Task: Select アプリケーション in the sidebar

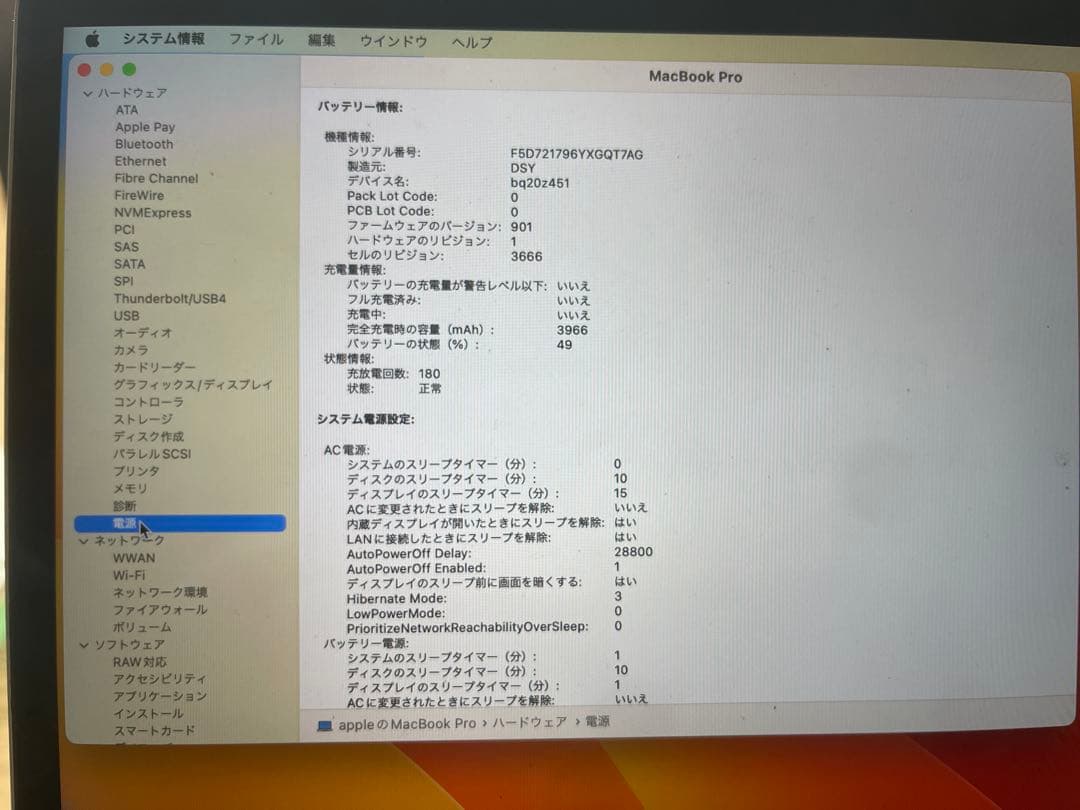Action: click(x=160, y=697)
